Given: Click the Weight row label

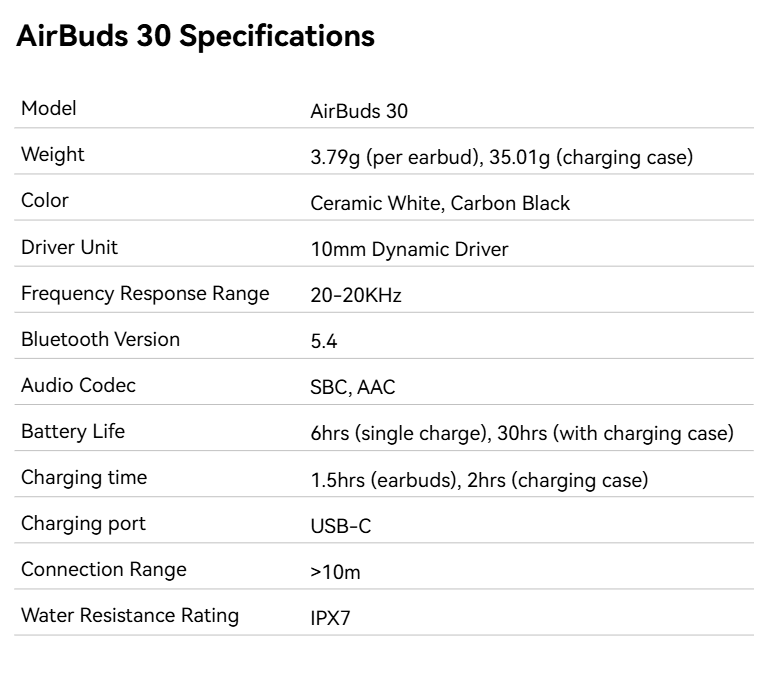Looking at the screenshot, I should click(x=53, y=155).
